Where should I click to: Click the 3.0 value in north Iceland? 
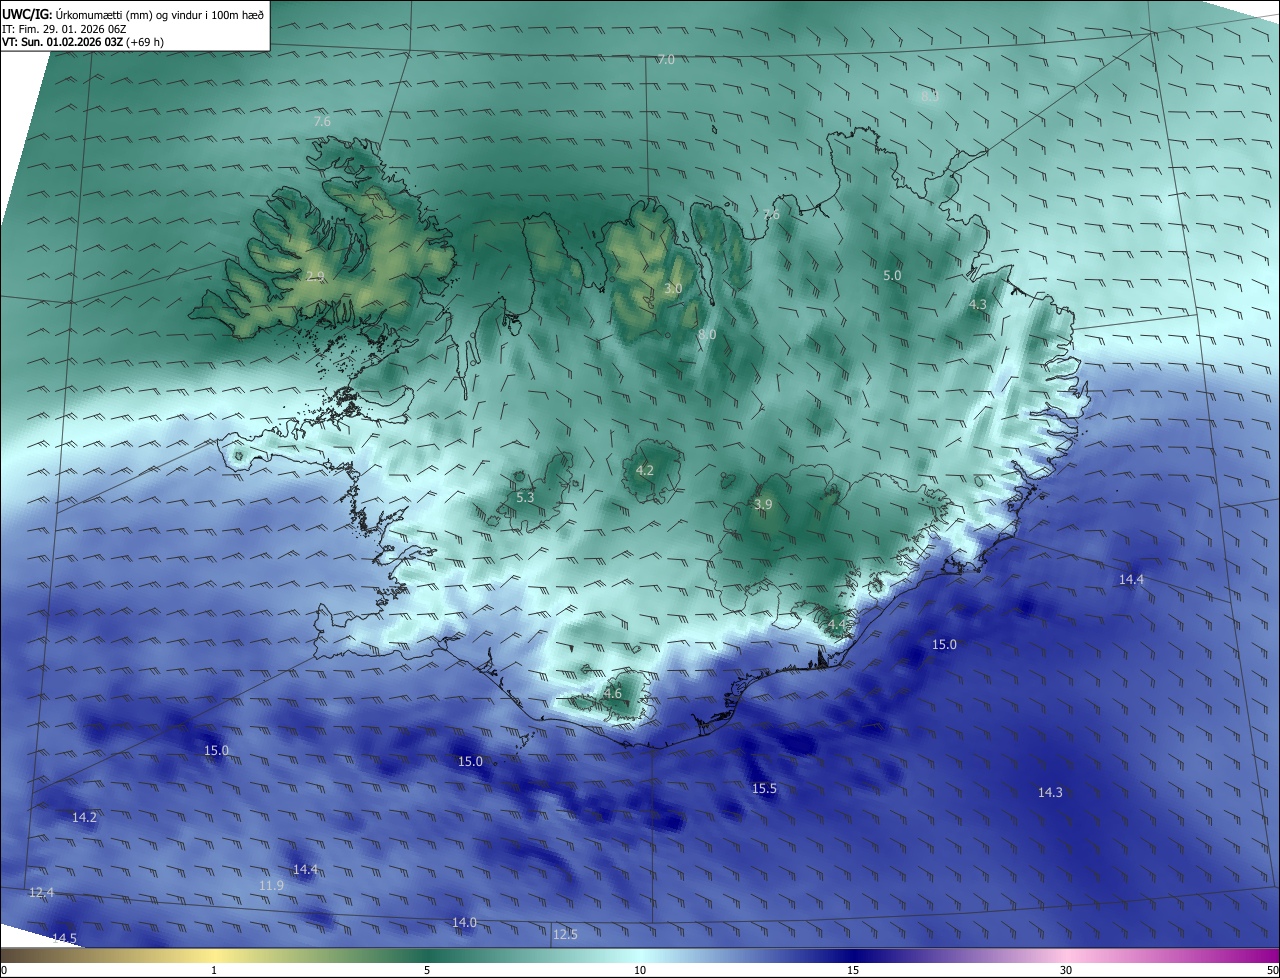(673, 289)
